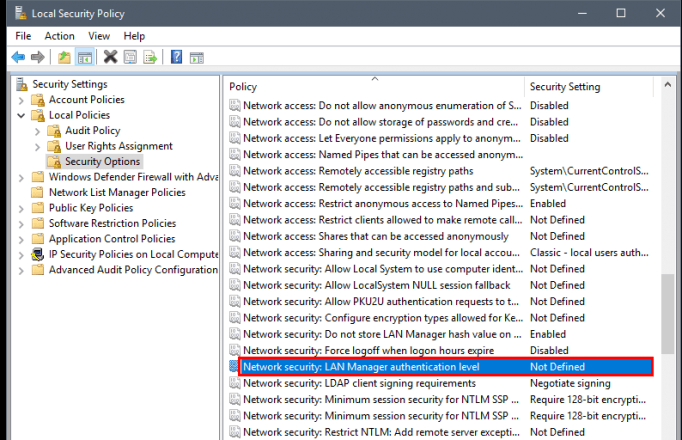Click the User Rights Assignment folder icon
The image size is (682, 440).
(54, 147)
